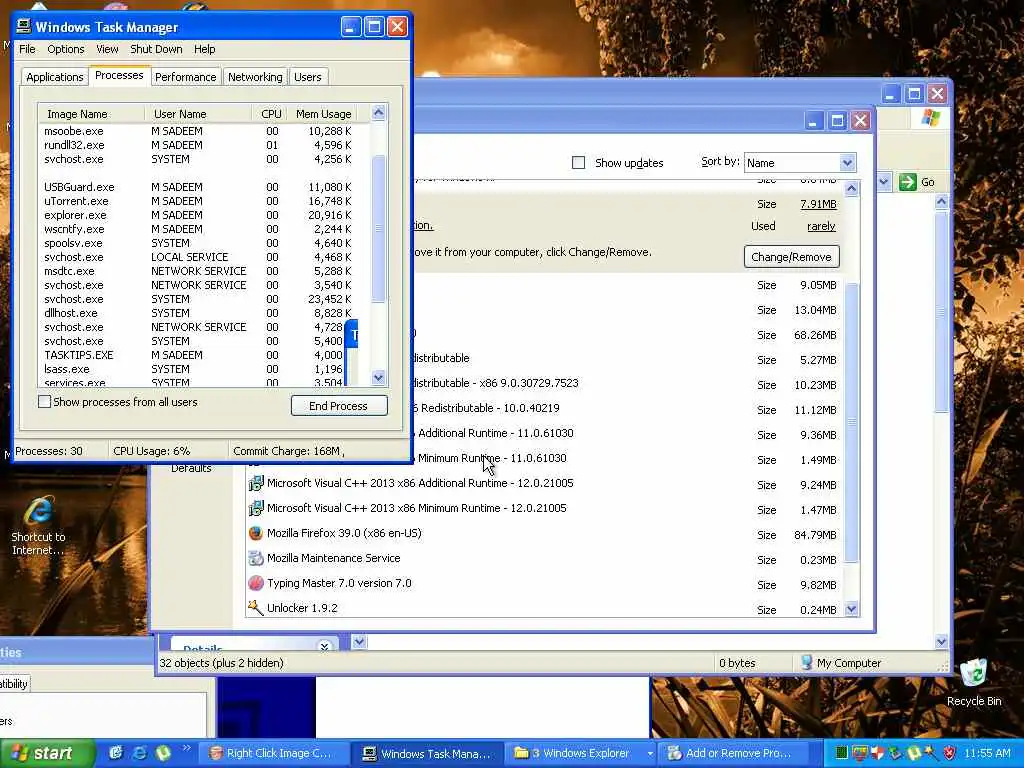Click the Explorer window vertical scrollbar thumb

(x=941, y=312)
